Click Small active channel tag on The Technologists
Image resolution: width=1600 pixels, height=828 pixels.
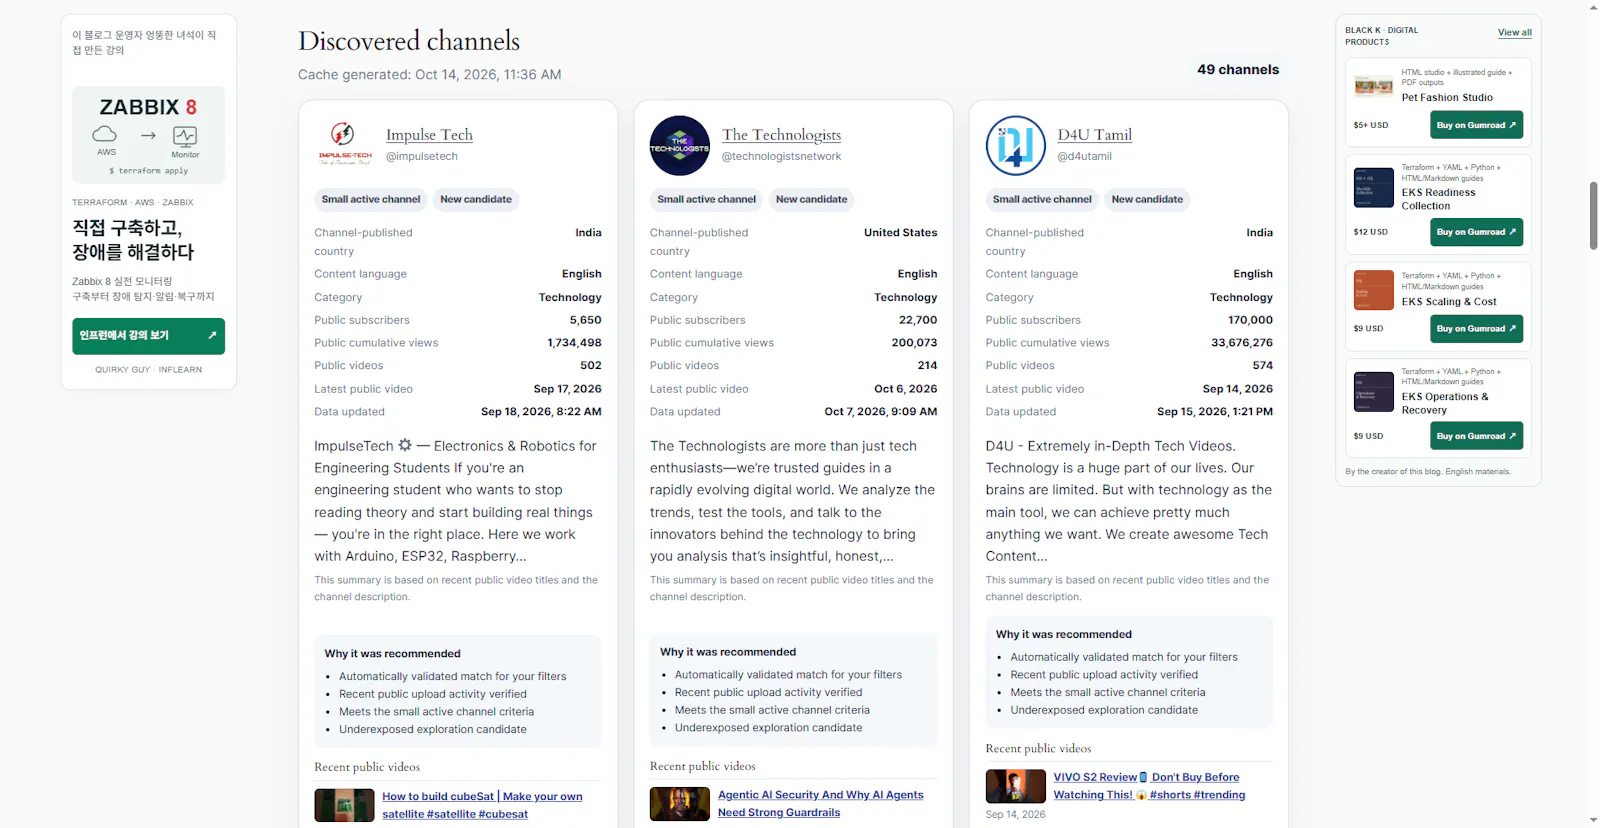(706, 200)
